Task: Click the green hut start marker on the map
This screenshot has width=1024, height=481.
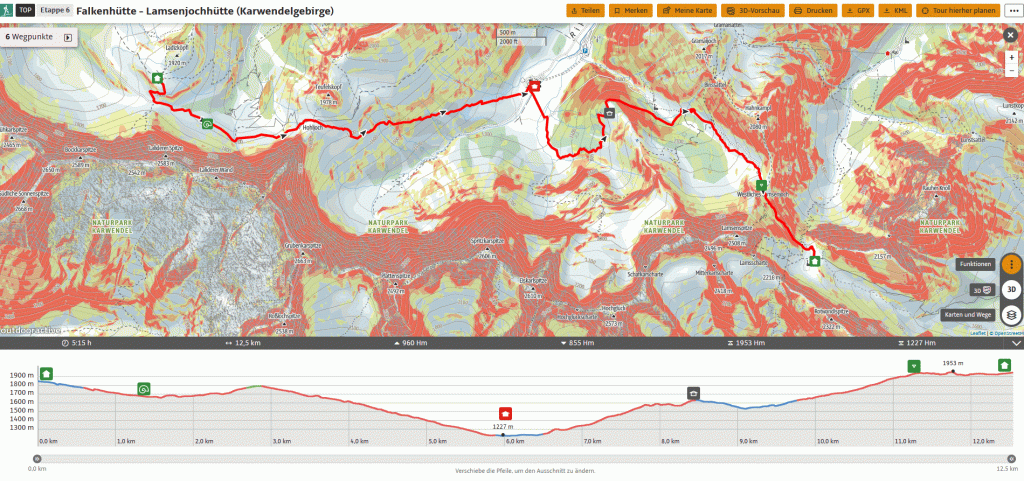Action: point(157,78)
